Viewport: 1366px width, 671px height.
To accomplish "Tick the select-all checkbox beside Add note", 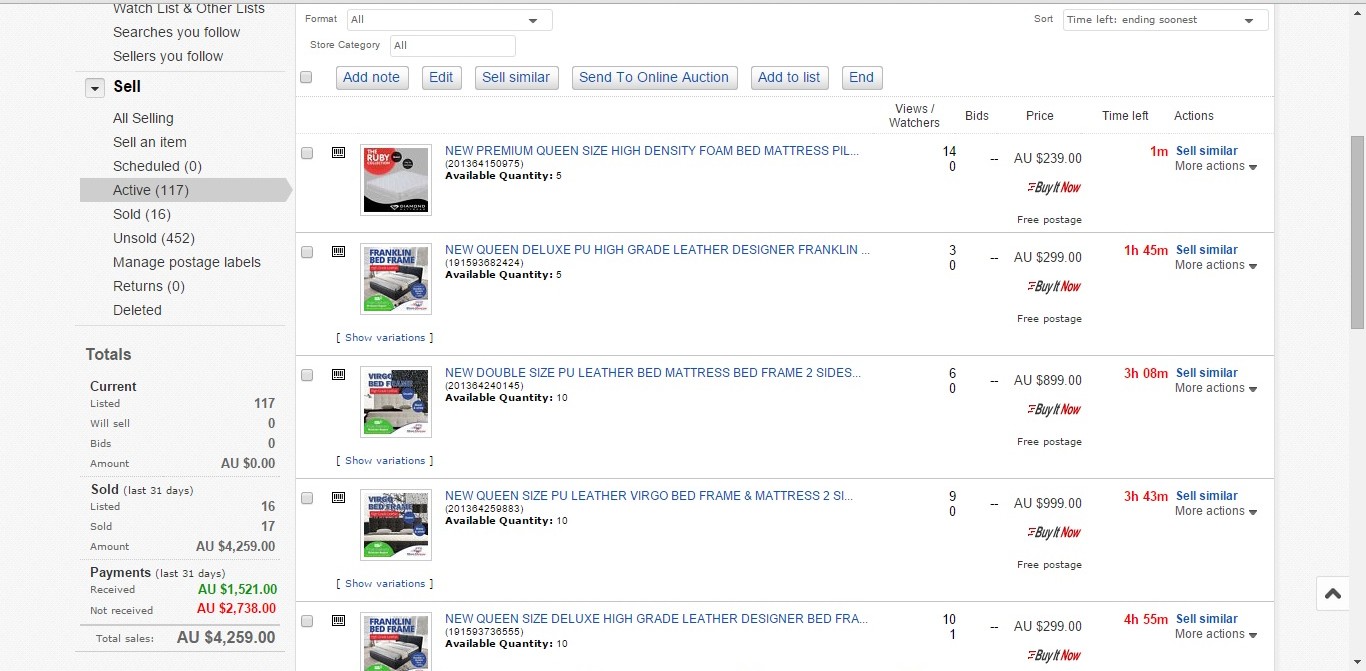I will click(306, 77).
